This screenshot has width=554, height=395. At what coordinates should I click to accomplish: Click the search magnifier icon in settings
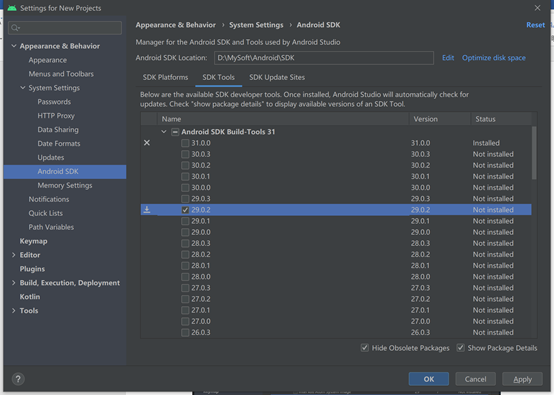click(15, 28)
